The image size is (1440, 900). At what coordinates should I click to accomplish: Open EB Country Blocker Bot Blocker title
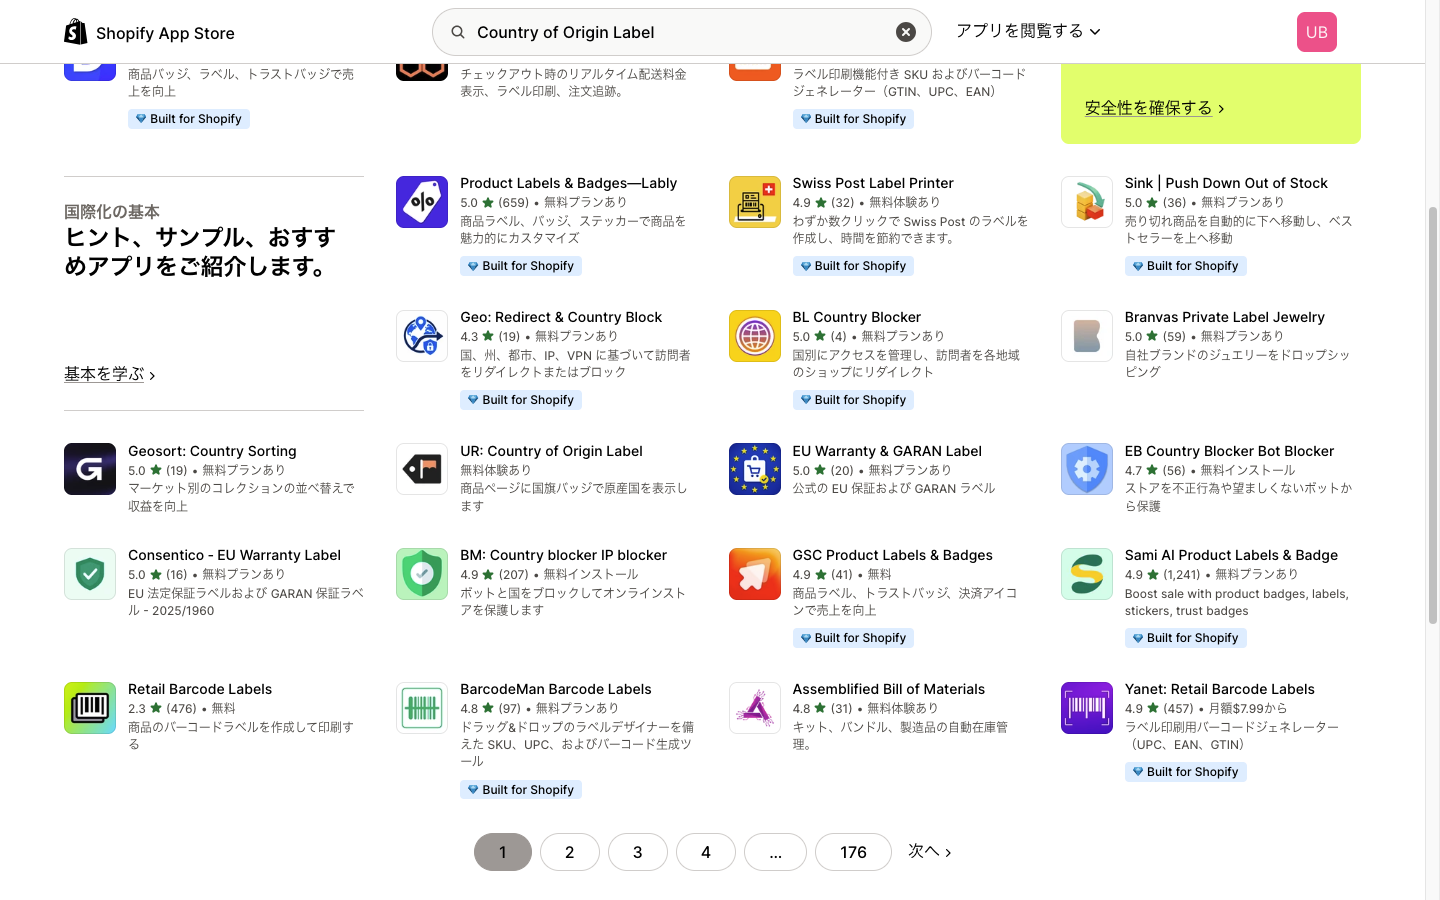1229,451
